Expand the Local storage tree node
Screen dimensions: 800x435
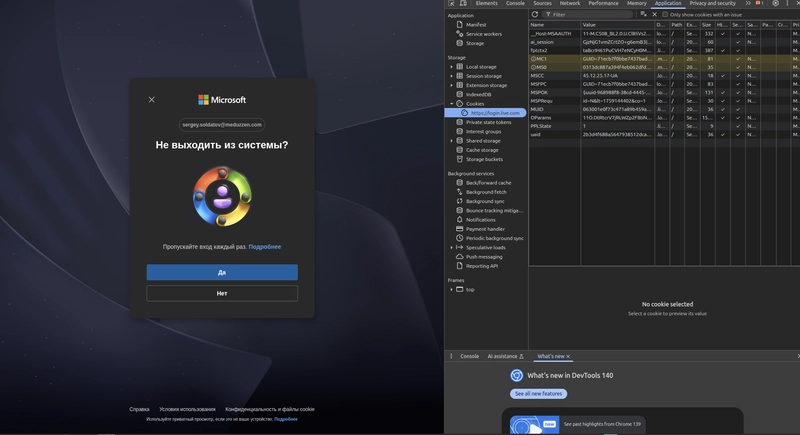pos(452,67)
